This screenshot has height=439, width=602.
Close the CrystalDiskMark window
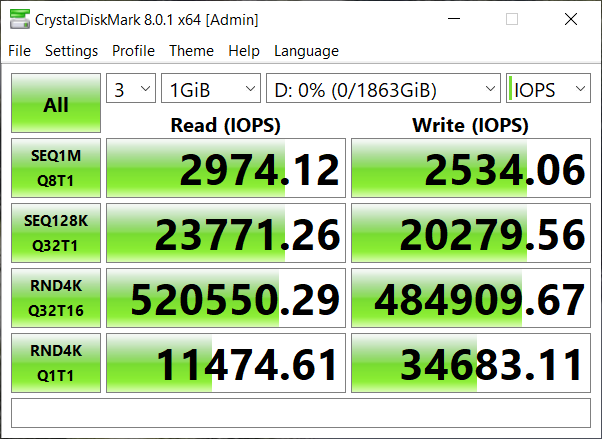pos(571,19)
